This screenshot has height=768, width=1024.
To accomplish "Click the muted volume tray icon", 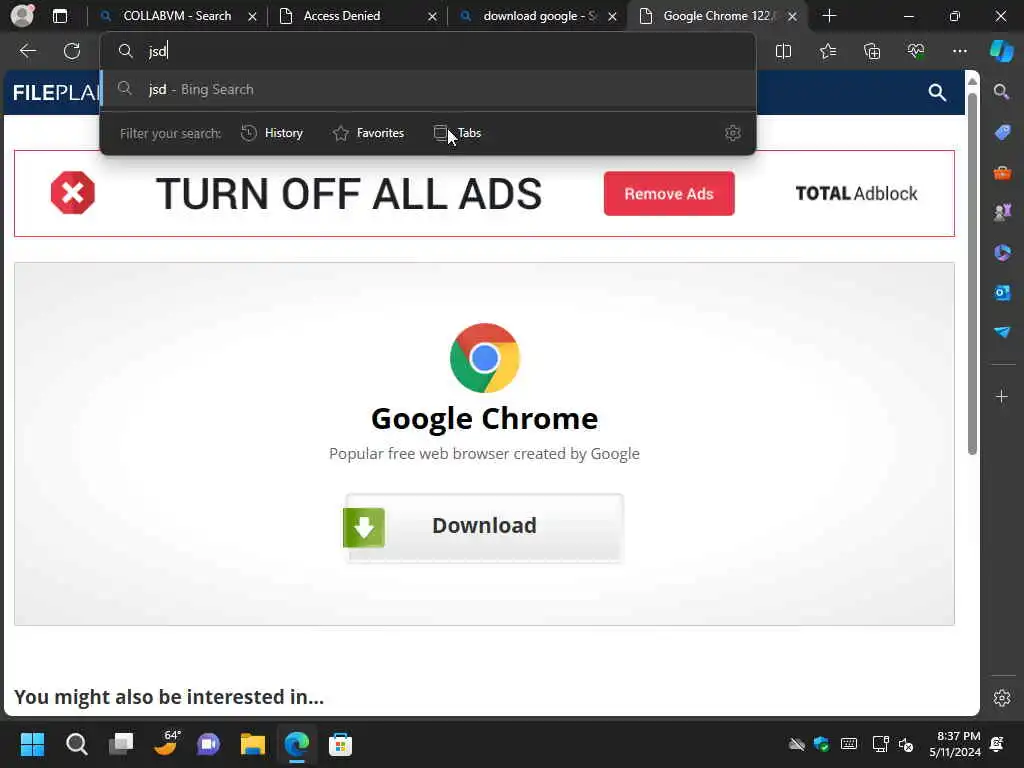I will (x=906, y=744).
